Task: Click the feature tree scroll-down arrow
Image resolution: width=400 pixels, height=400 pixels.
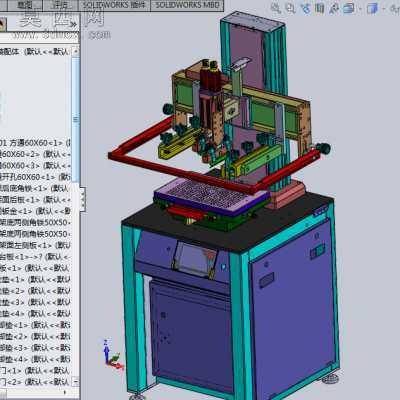Action: point(76,381)
